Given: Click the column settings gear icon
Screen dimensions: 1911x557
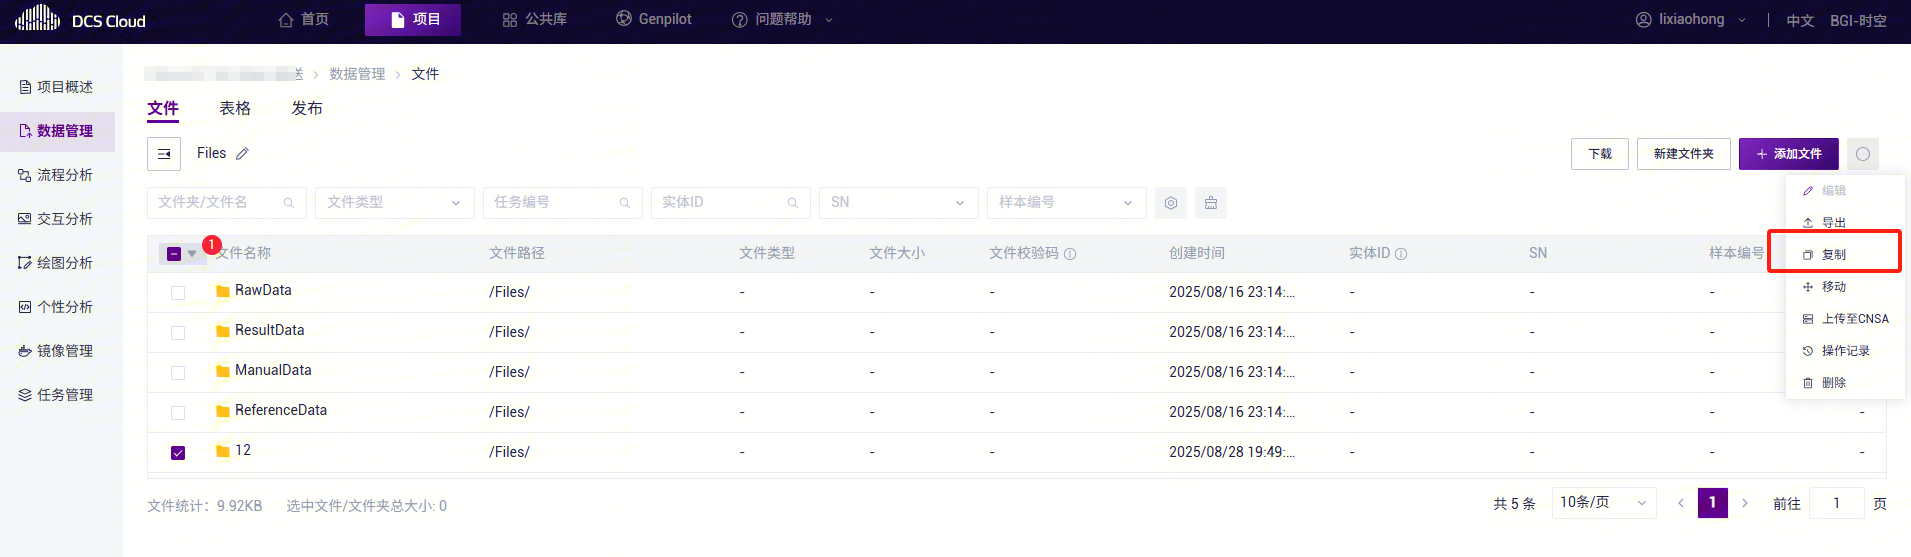Looking at the screenshot, I should [x=1171, y=203].
